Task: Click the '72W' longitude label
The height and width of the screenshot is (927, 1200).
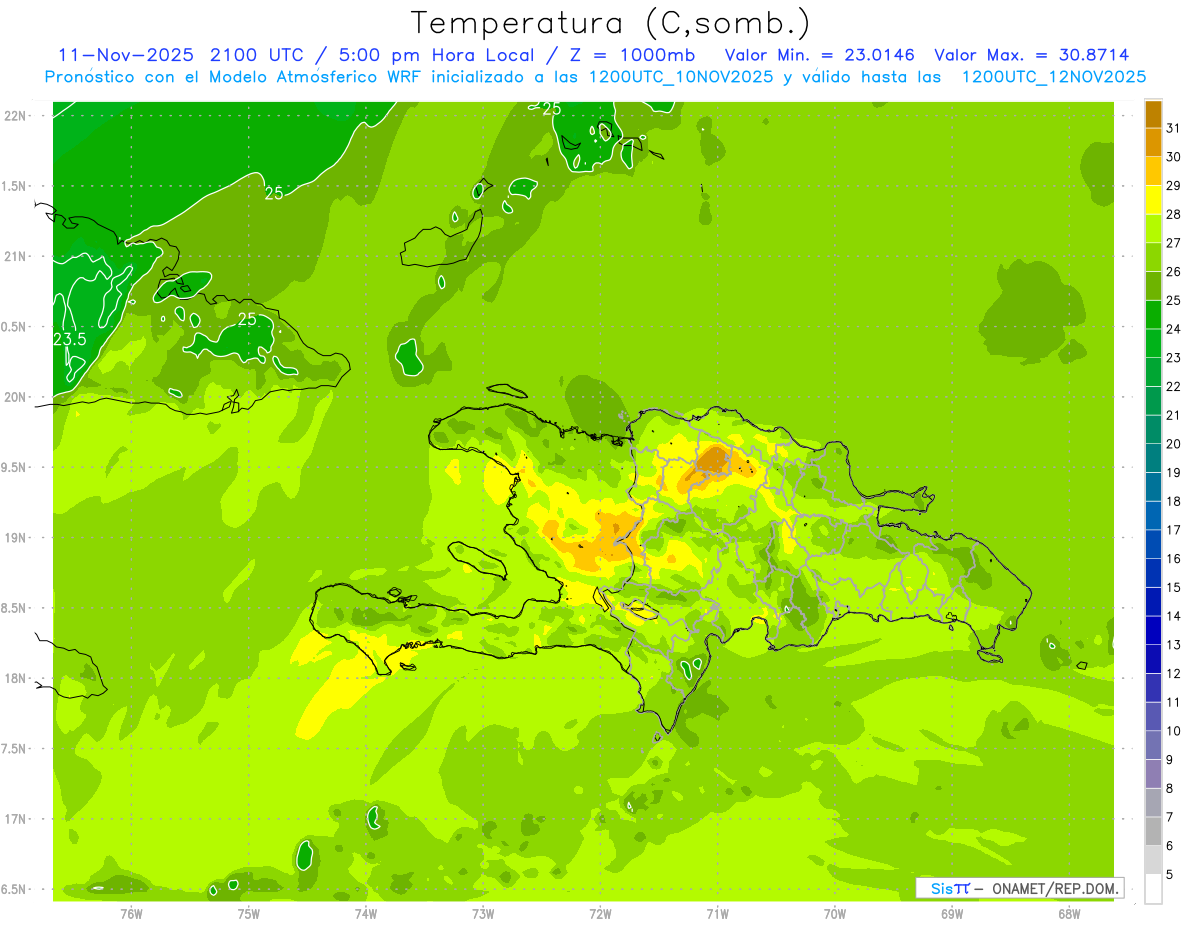Action: tap(600, 913)
